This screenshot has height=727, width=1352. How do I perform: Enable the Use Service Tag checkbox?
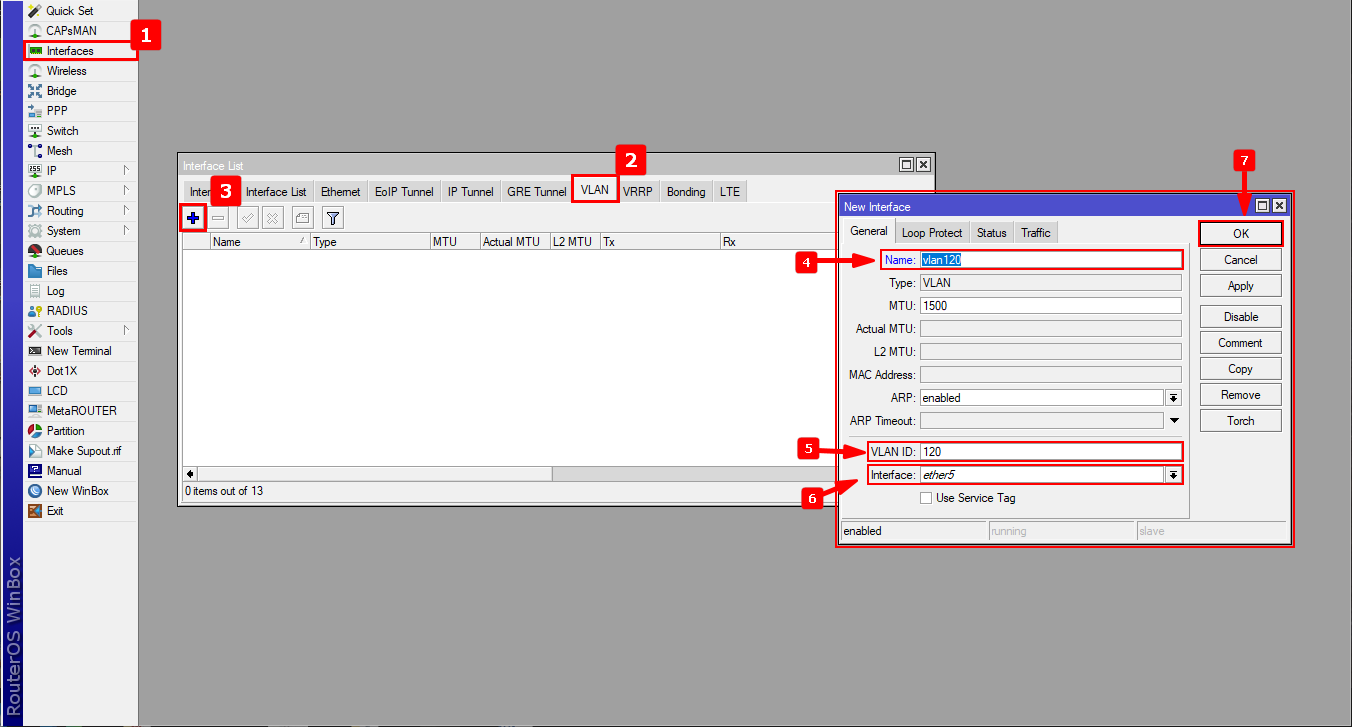[926, 498]
